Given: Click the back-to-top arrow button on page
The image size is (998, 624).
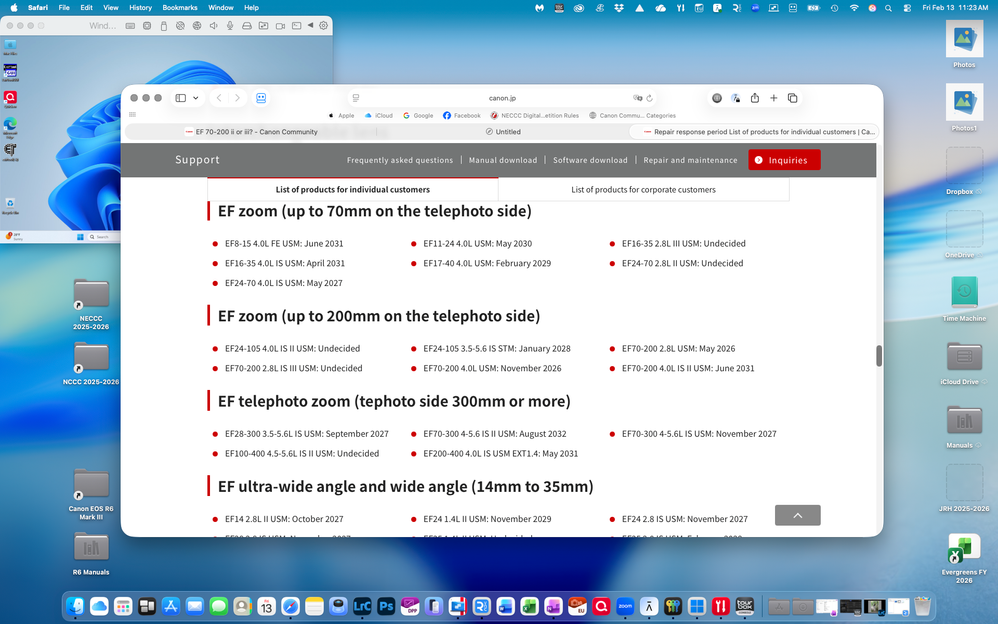Looking at the screenshot, I should point(798,515).
